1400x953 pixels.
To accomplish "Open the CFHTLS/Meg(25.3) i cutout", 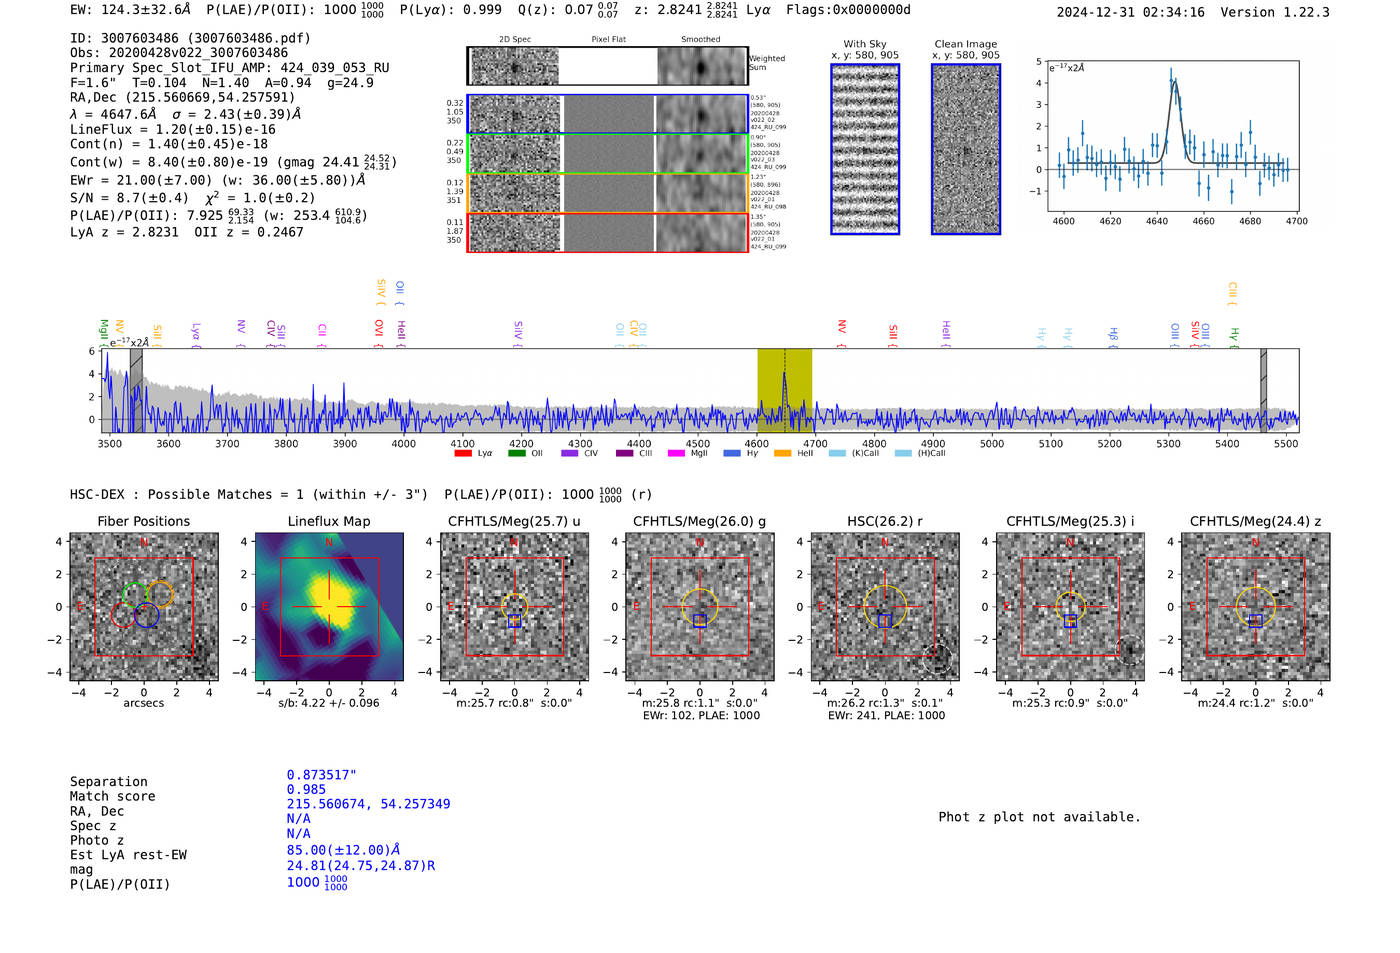I will [1070, 606].
